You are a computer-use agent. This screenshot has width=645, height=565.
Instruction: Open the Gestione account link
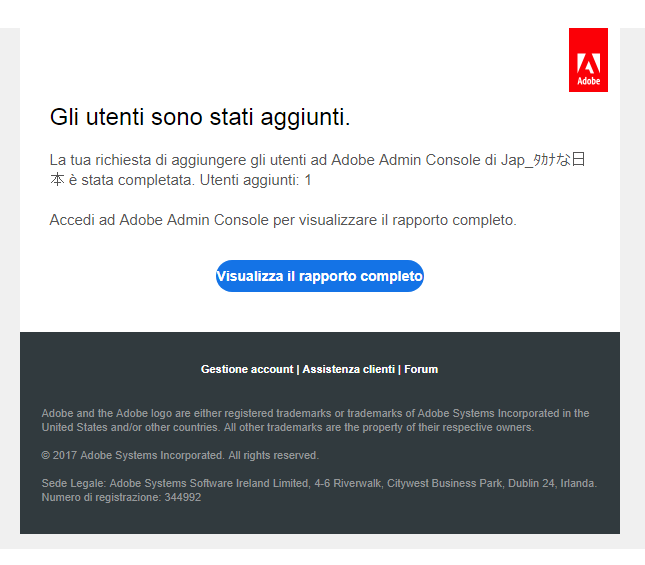coord(247,369)
